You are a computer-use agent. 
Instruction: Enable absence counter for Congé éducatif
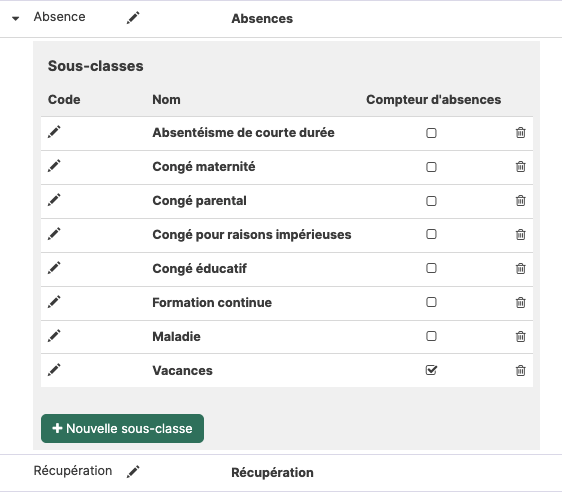click(431, 268)
